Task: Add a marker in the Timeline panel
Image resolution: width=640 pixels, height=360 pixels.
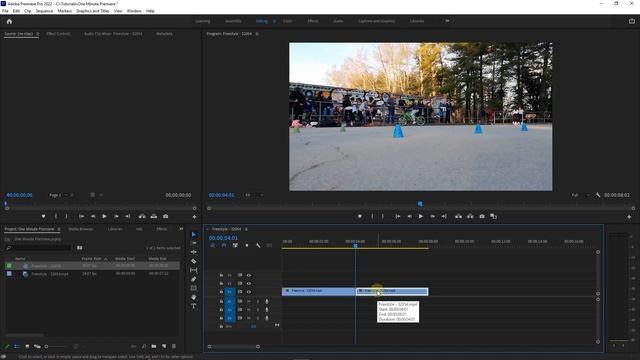Action: click(247, 245)
